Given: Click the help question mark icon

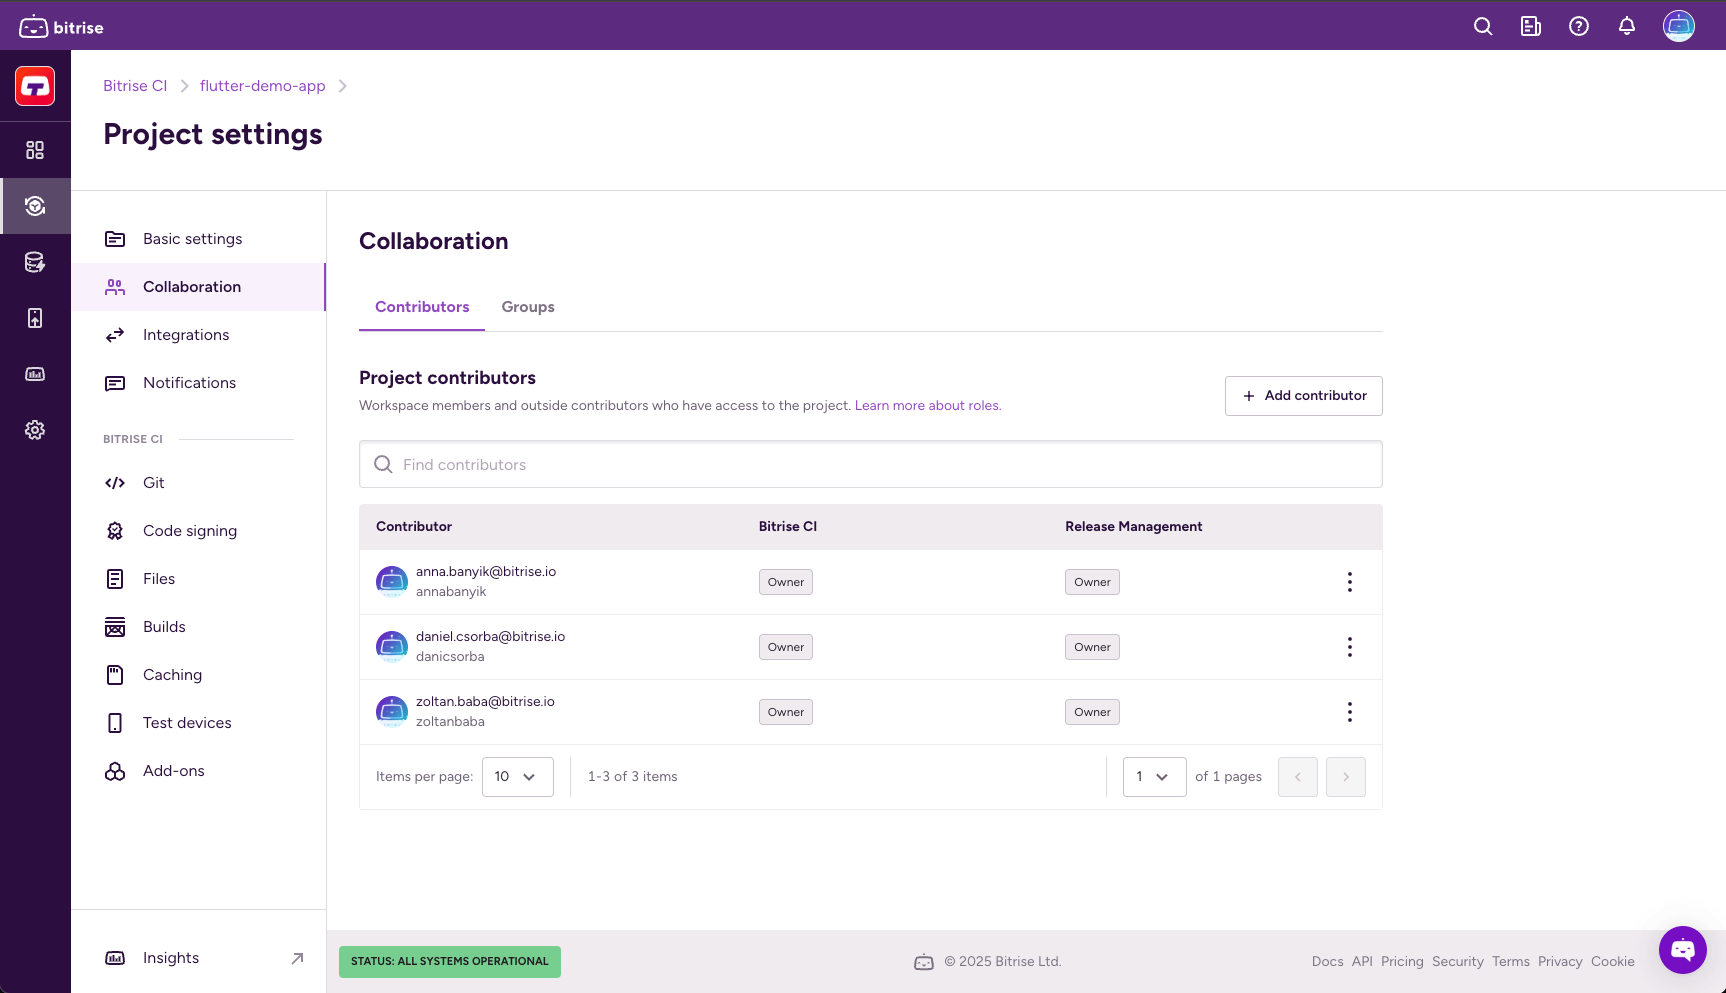Looking at the screenshot, I should pyautogui.click(x=1579, y=27).
